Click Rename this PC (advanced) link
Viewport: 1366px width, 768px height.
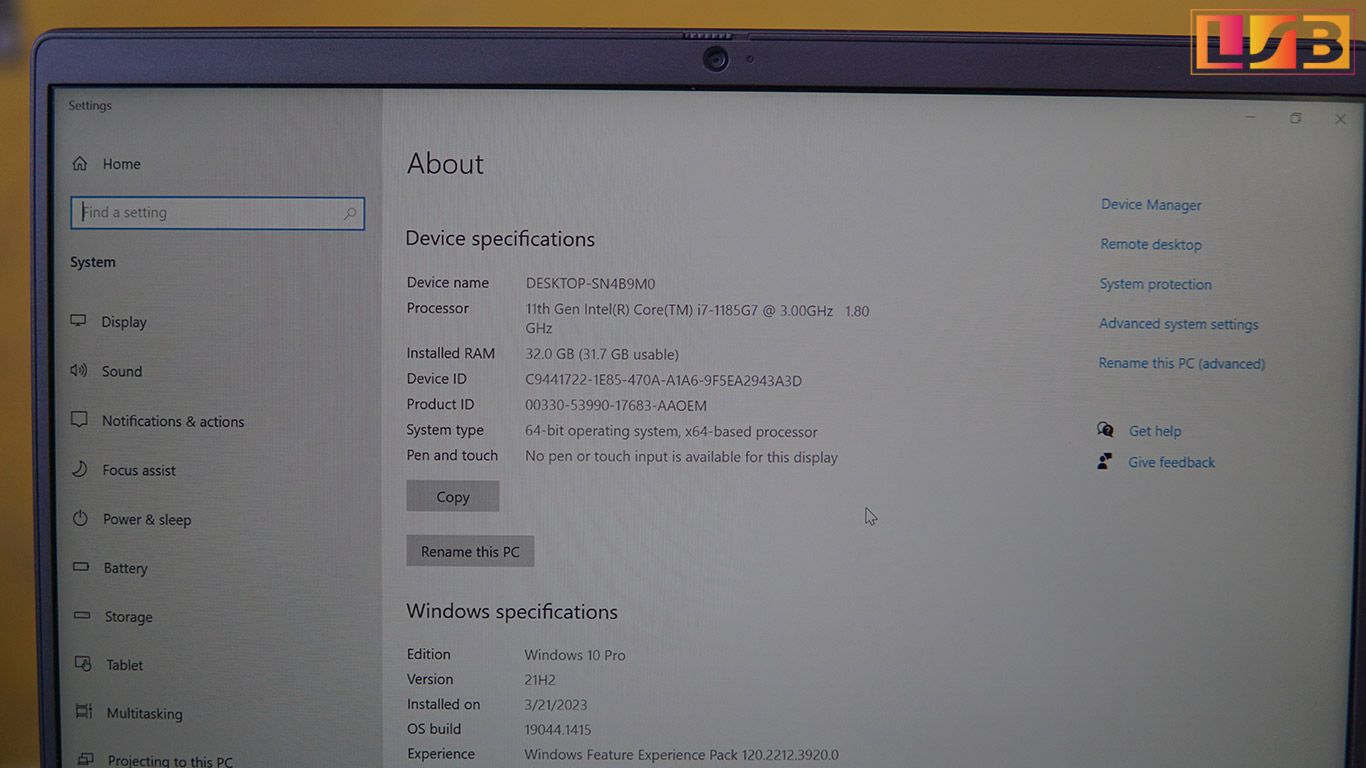click(1182, 363)
